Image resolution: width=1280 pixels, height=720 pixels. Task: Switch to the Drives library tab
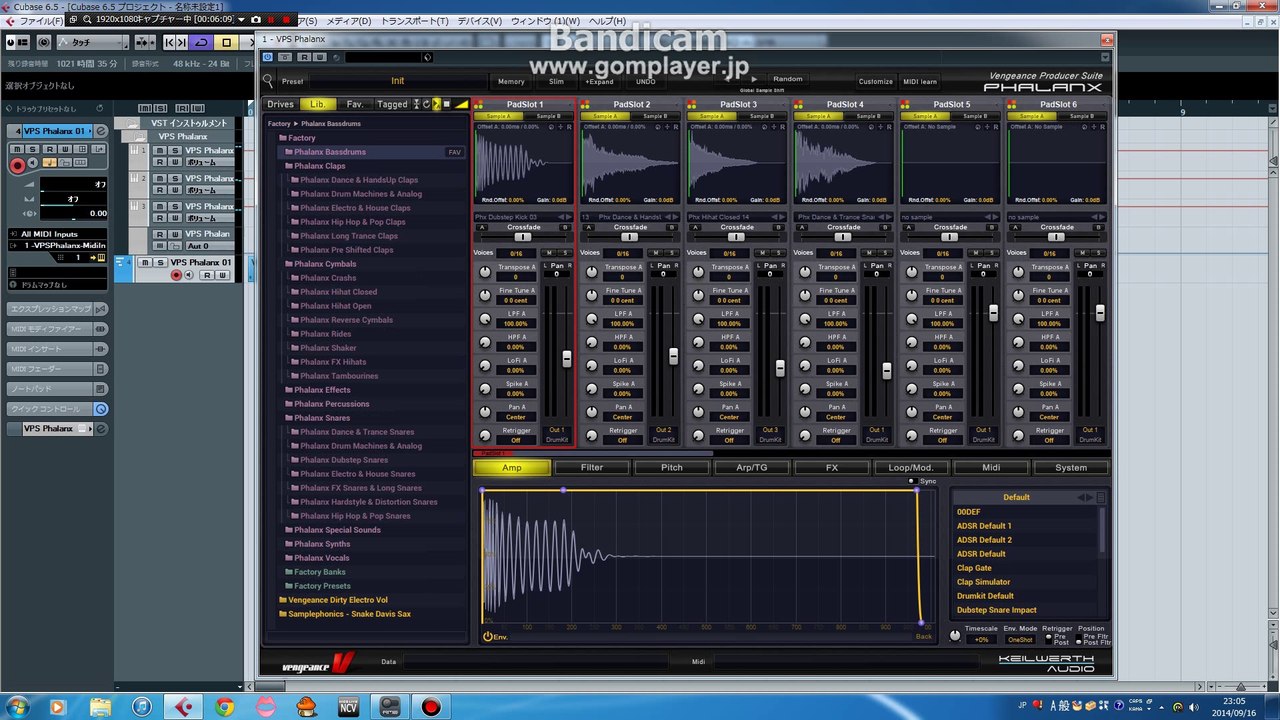281,104
